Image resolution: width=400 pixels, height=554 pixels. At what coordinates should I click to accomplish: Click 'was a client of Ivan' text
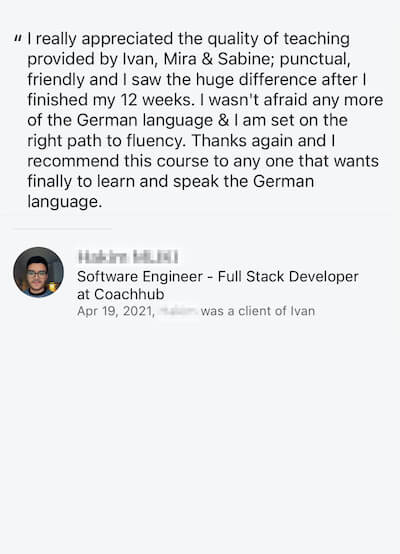[258, 311]
